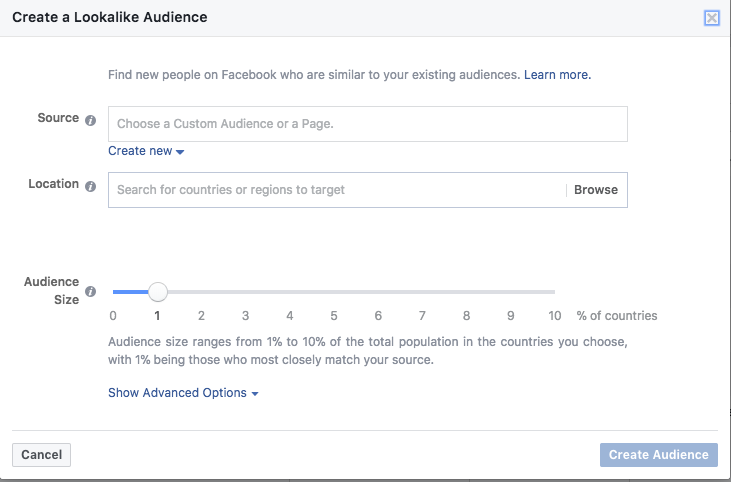The width and height of the screenshot is (731, 482).
Task: Click the Location info icon
Action: point(90,186)
